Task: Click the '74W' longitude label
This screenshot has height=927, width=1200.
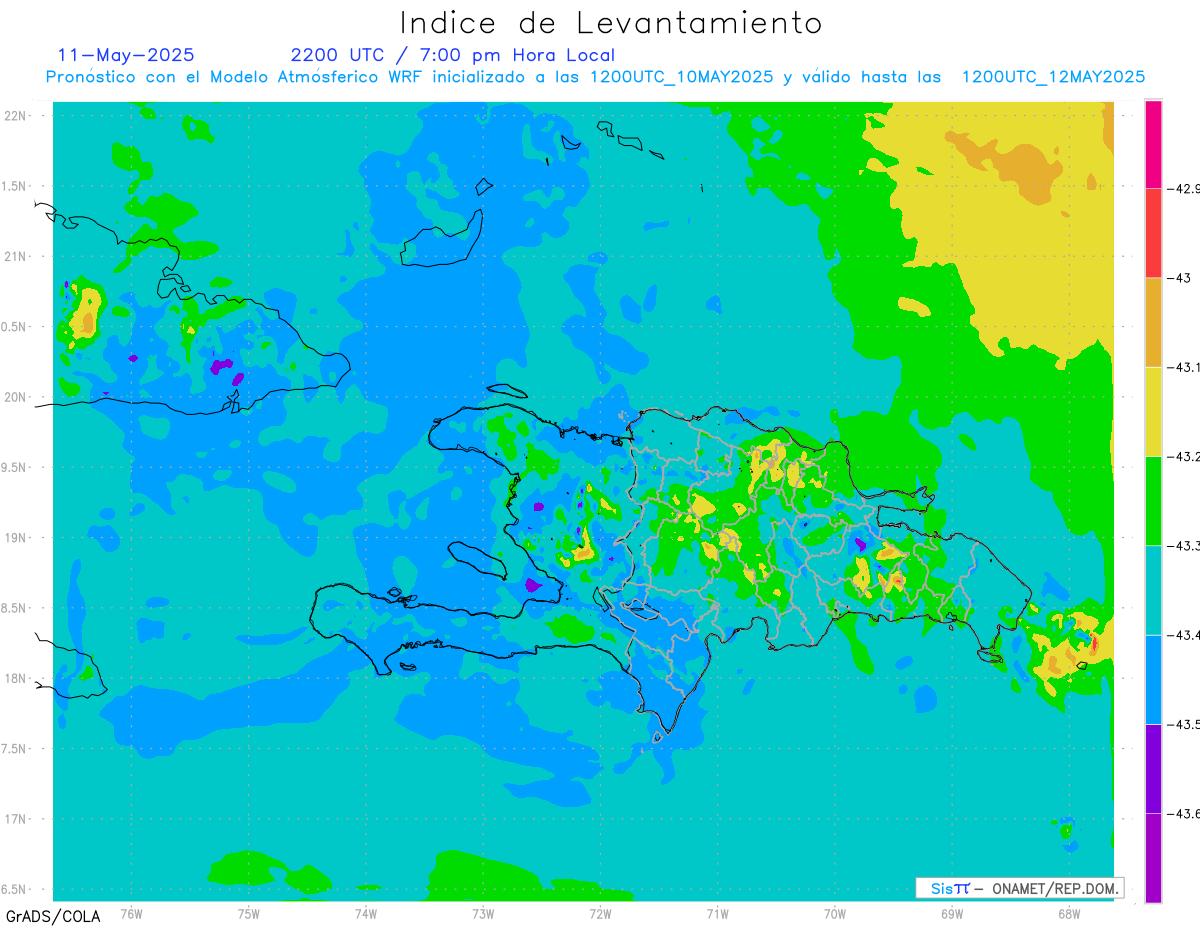Action: [366, 912]
